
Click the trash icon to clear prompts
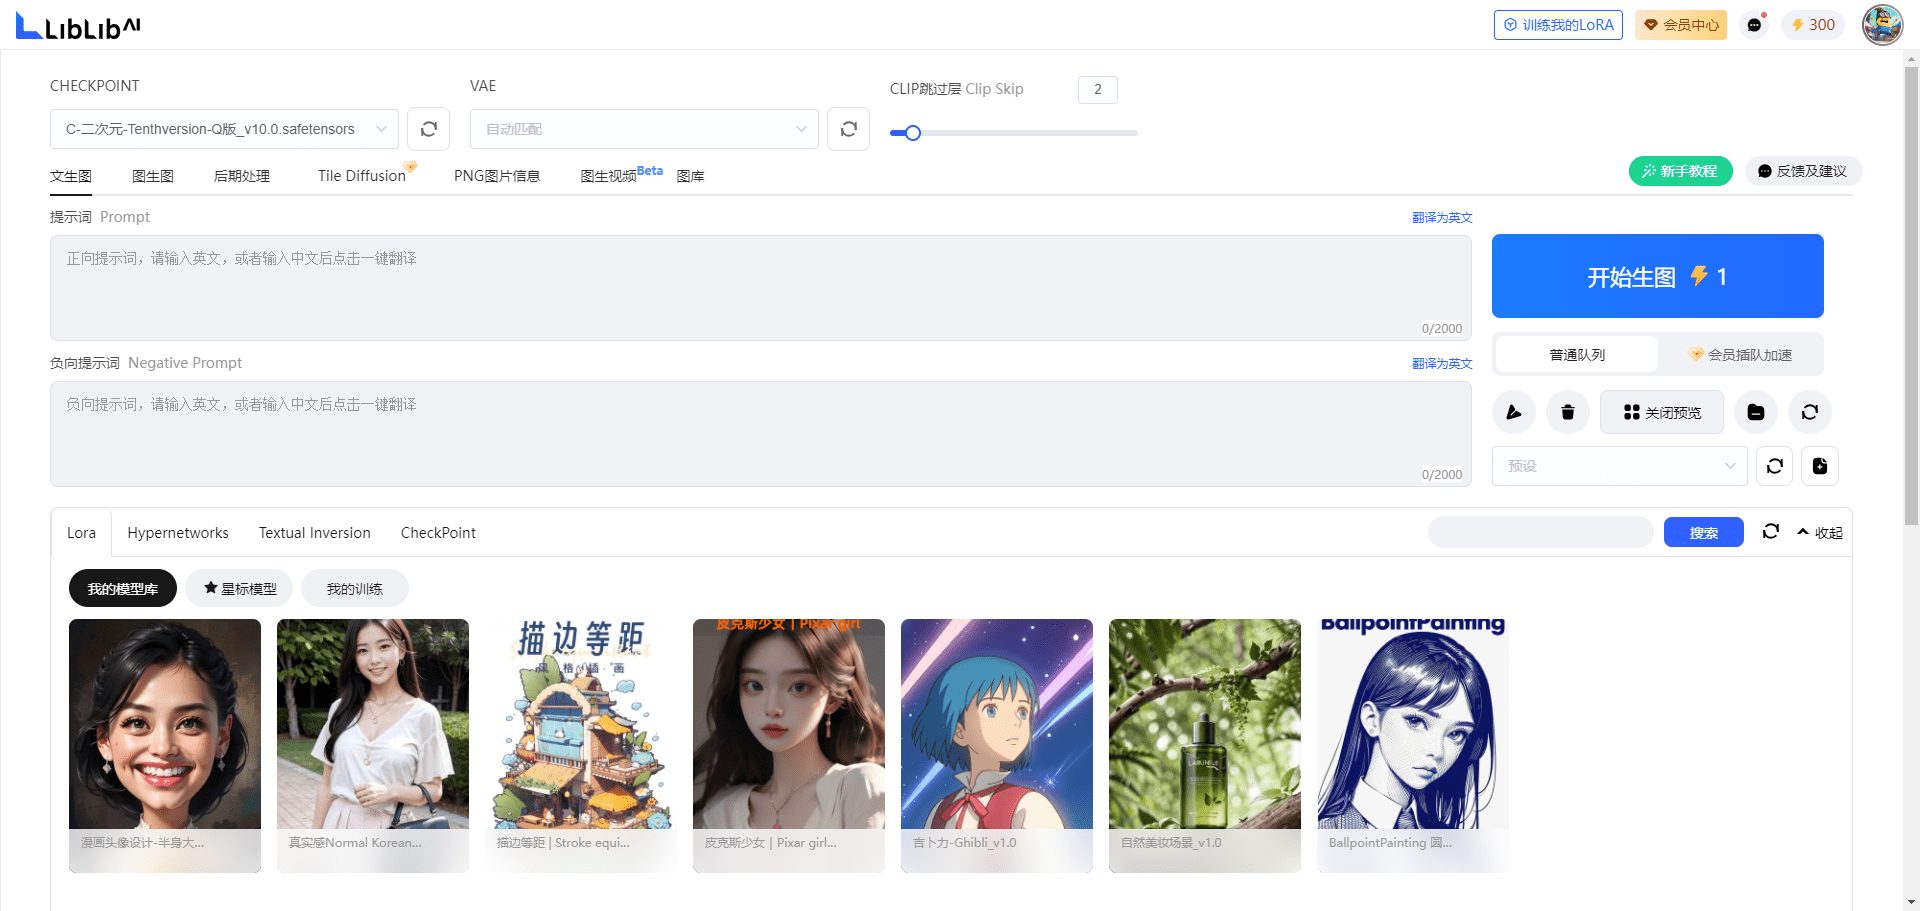pyautogui.click(x=1568, y=412)
